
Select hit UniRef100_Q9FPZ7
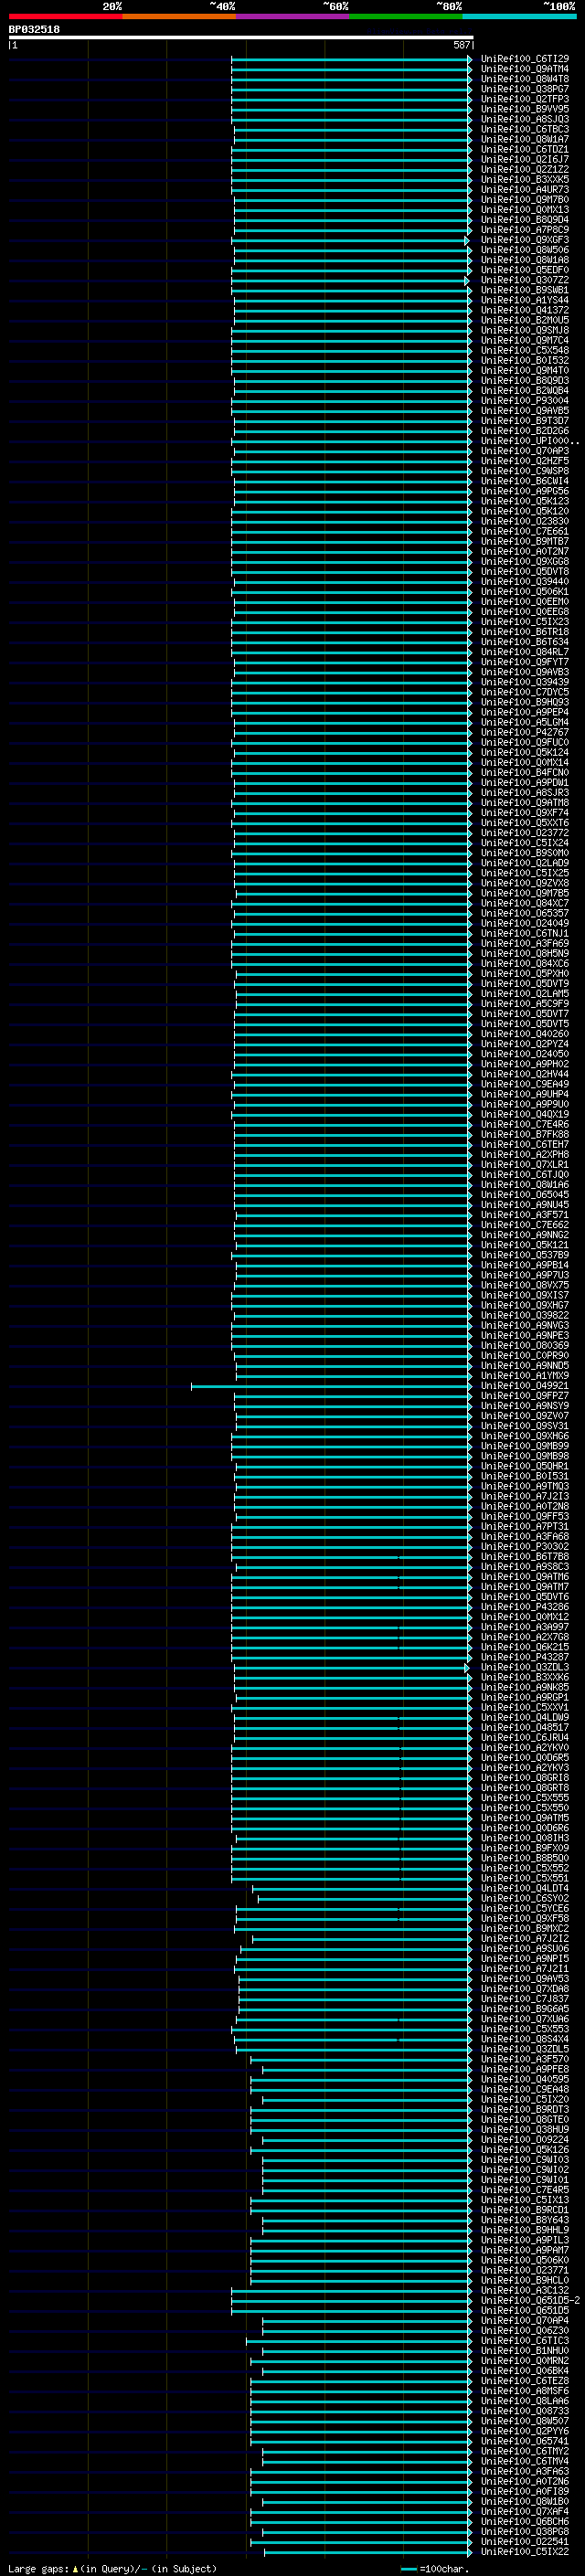click(x=524, y=1396)
